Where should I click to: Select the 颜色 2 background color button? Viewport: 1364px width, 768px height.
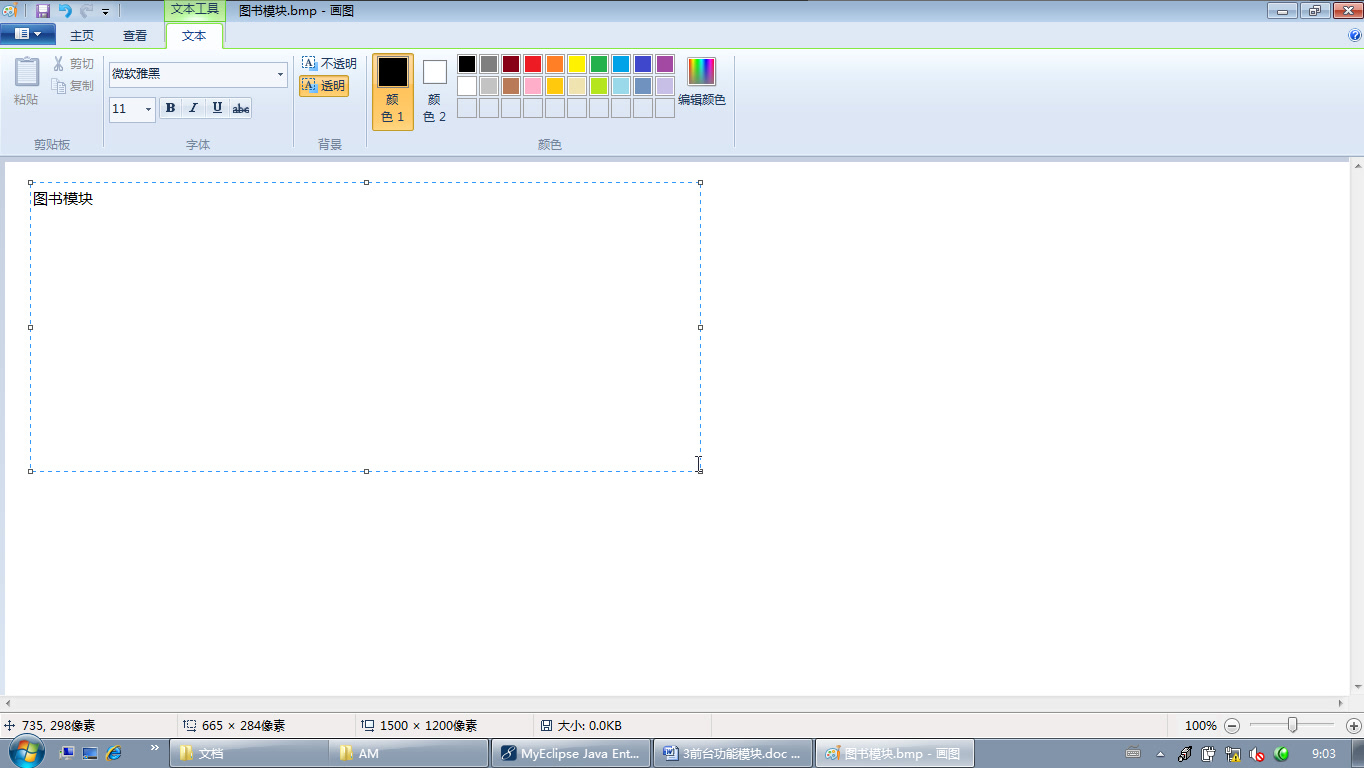pyautogui.click(x=434, y=92)
